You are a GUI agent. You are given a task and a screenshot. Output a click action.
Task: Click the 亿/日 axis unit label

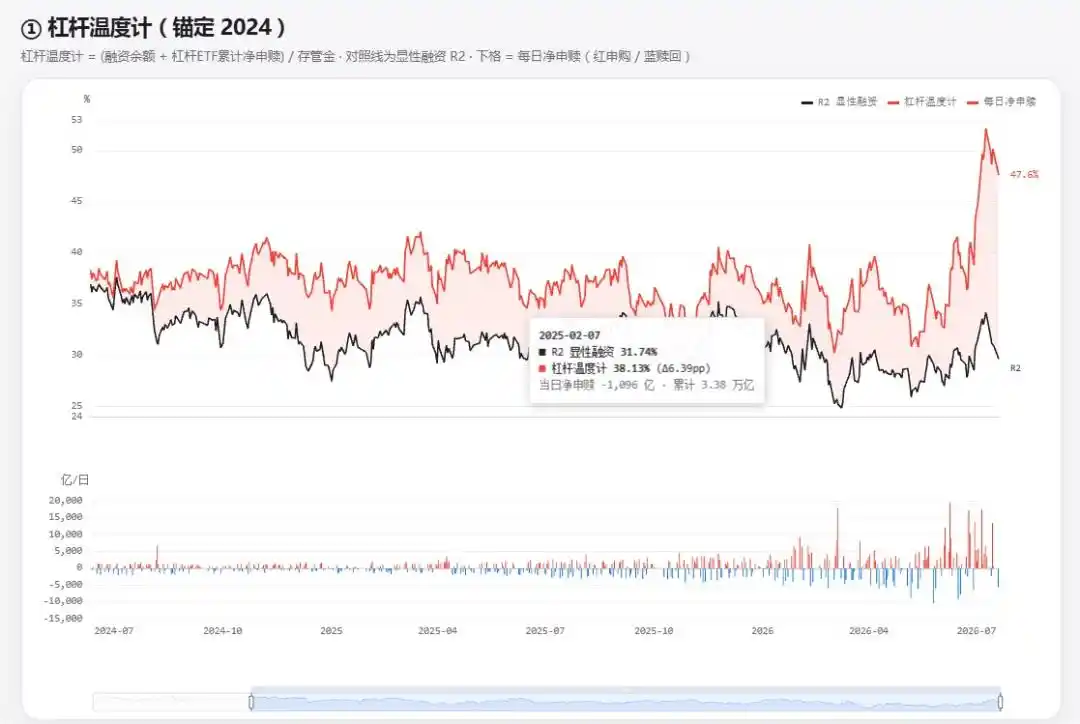(x=75, y=479)
